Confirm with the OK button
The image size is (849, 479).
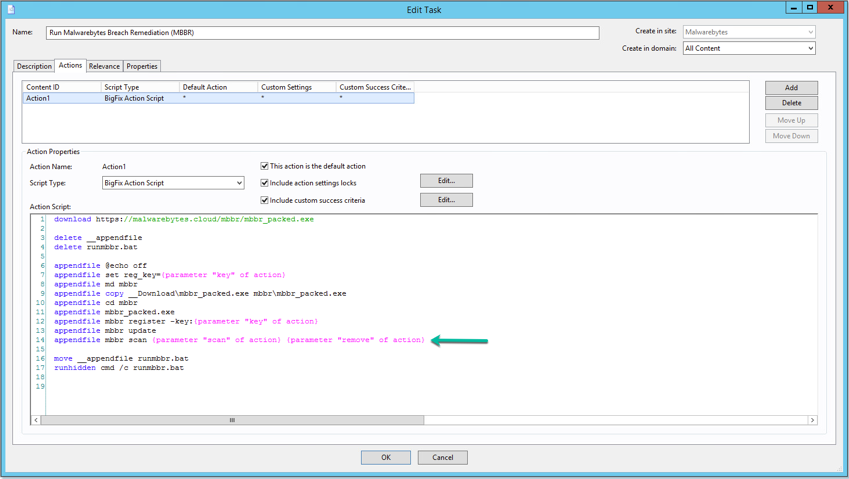click(386, 457)
